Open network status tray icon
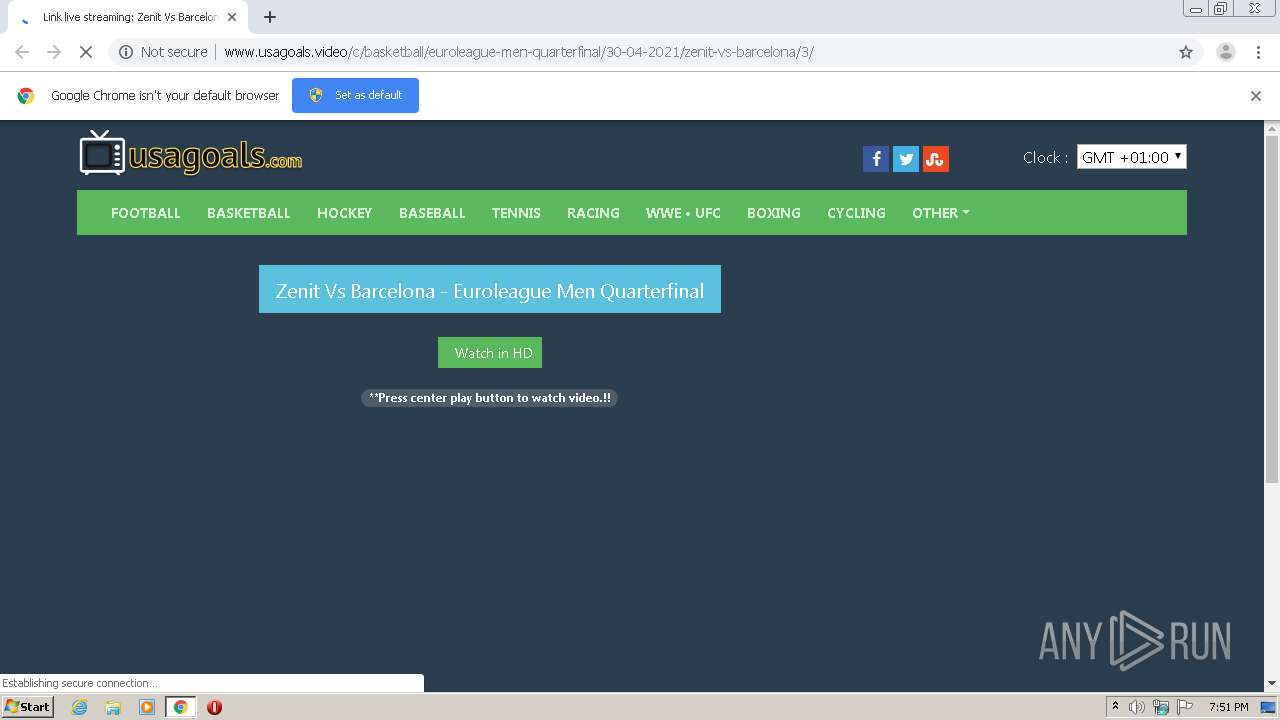Image resolution: width=1280 pixels, height=720 pixels. point(1161,707)
